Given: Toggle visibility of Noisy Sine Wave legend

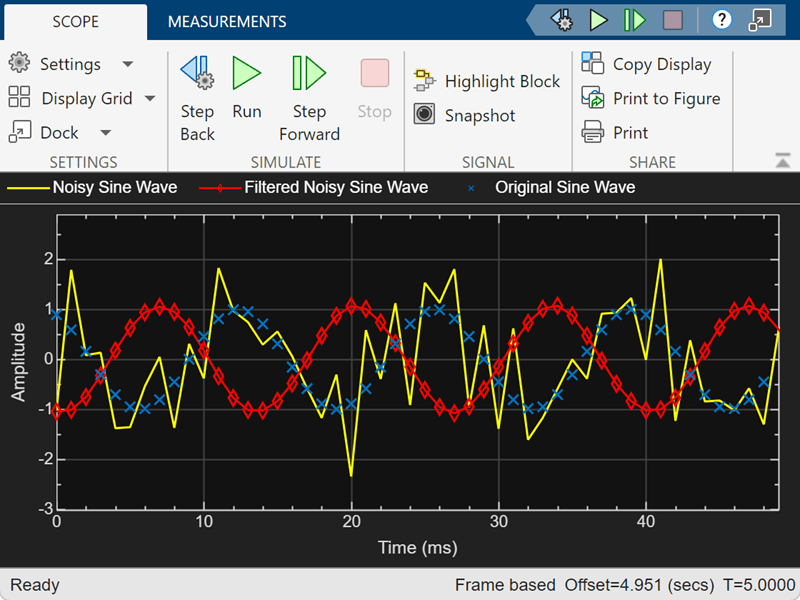Looking at the screenshot, I should click(x=92, y=187).
